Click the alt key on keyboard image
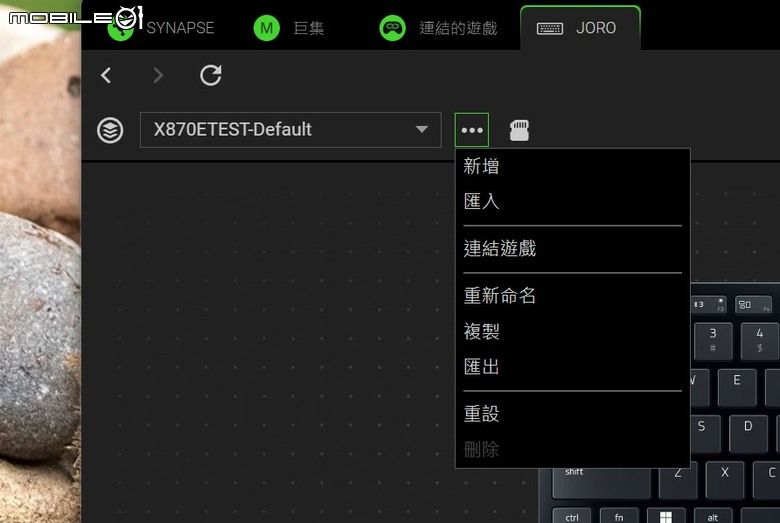The width and height of the screenshot is (780, 523). [713, 516]
